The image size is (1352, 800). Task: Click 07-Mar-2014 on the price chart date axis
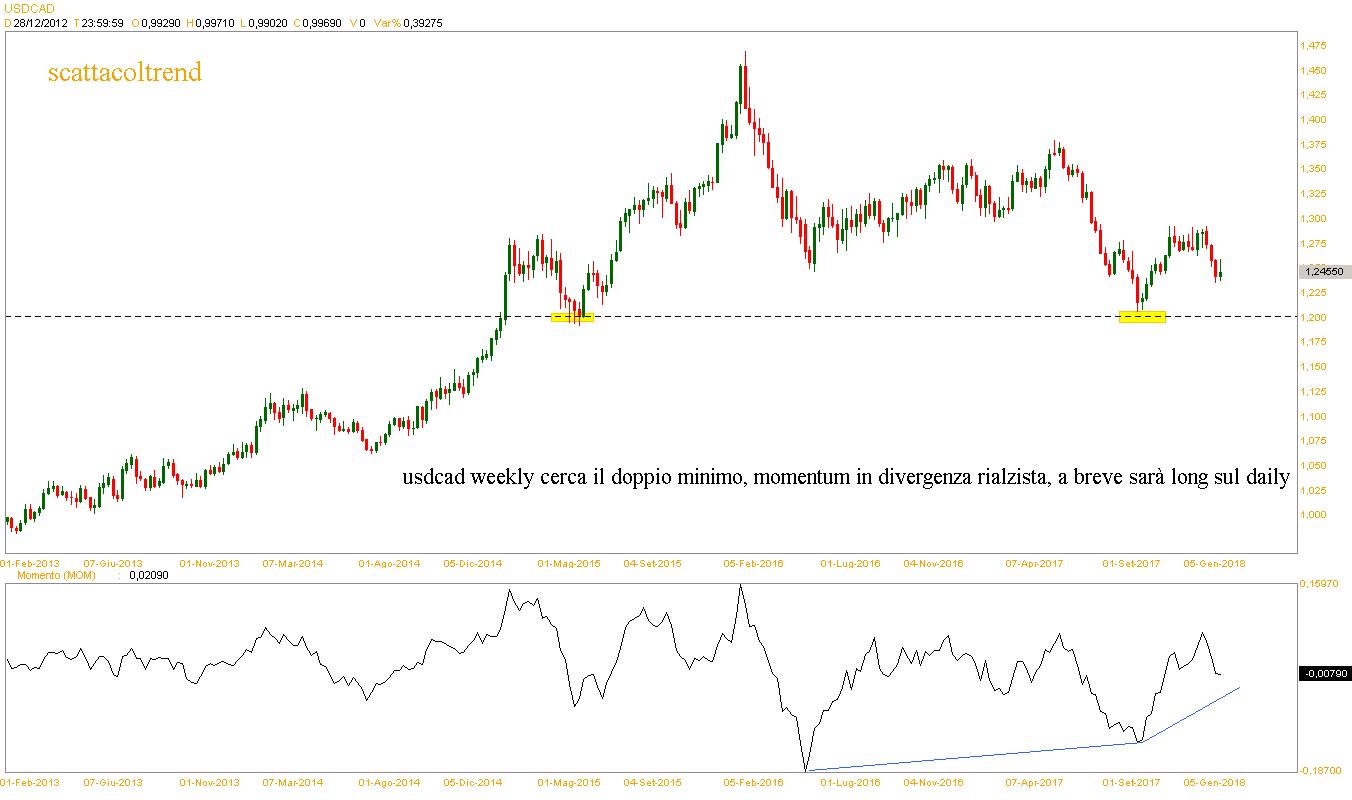pyautogui.click(x=294, y=563)
